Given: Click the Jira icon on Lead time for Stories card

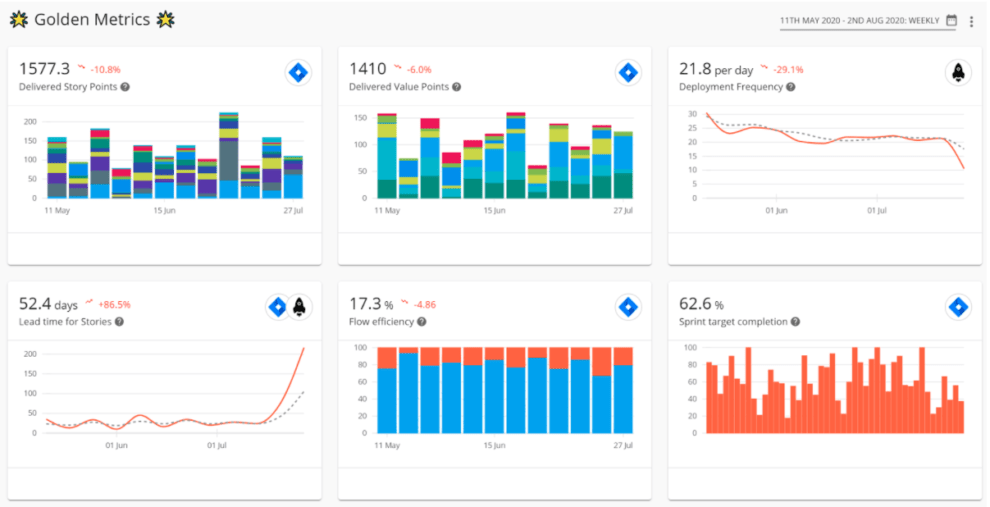Looking at the screenshot, I should 278,307.
